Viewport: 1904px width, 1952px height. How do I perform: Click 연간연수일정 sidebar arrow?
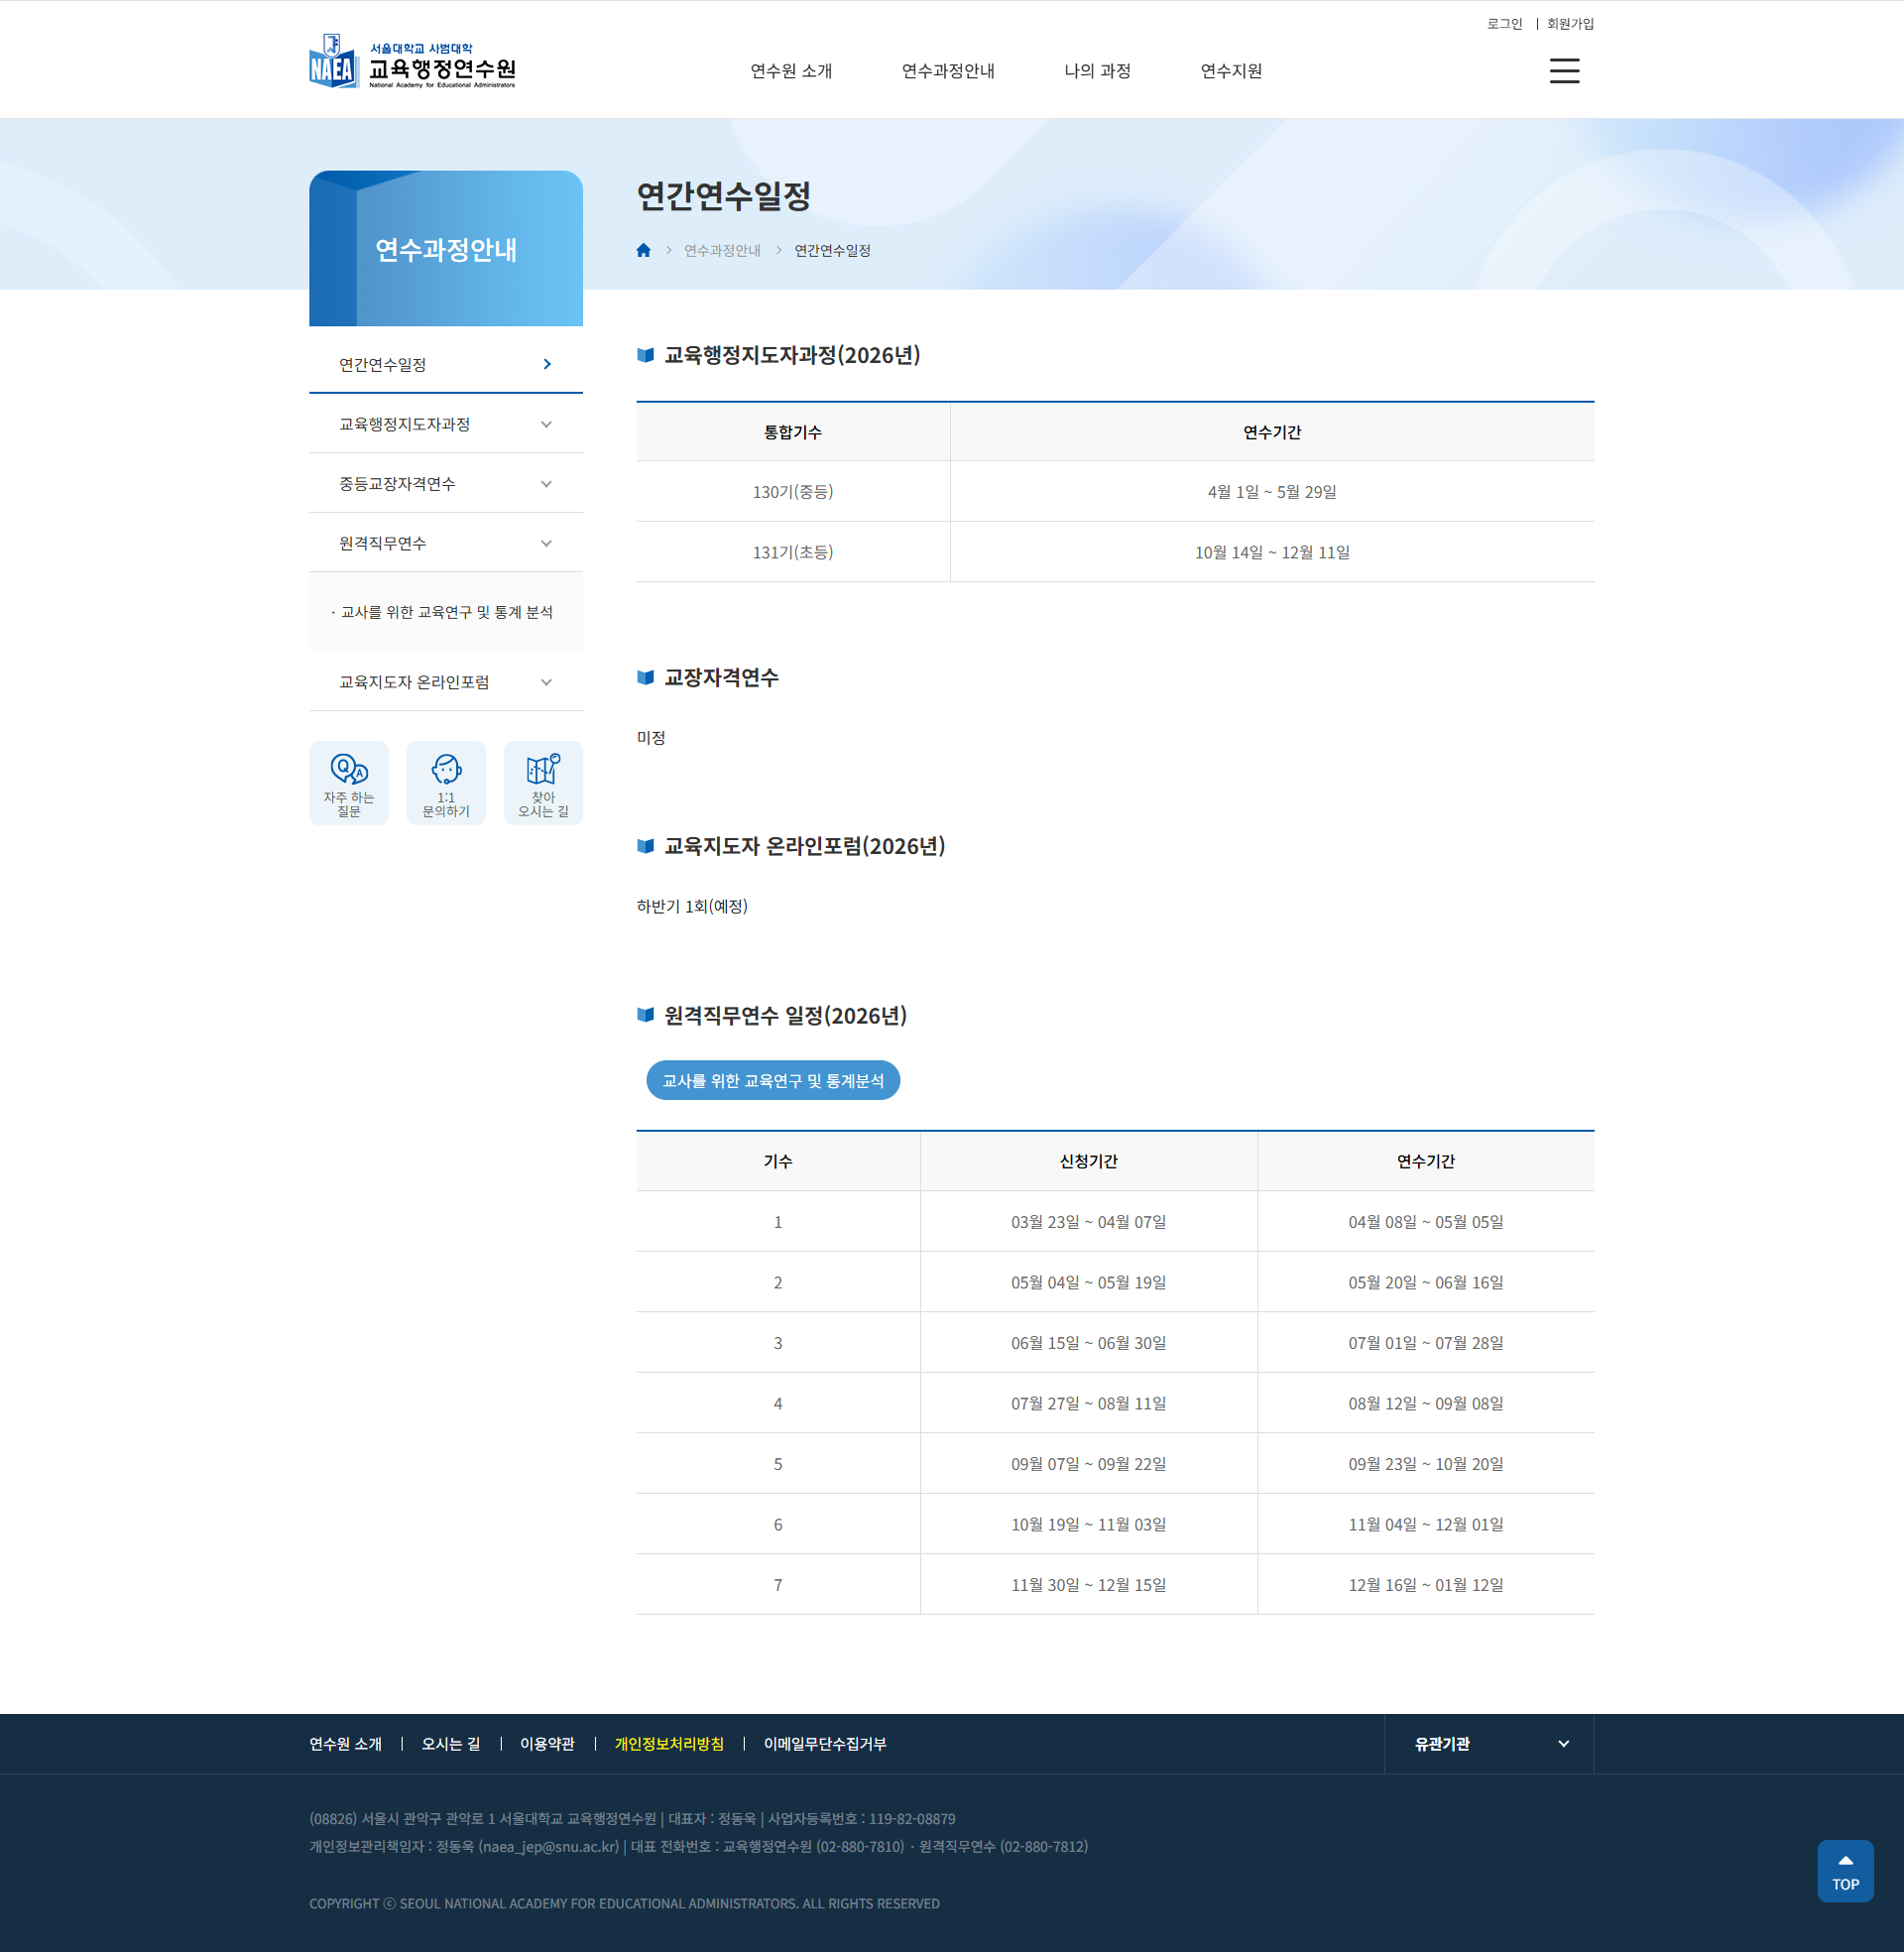(547, 364)
